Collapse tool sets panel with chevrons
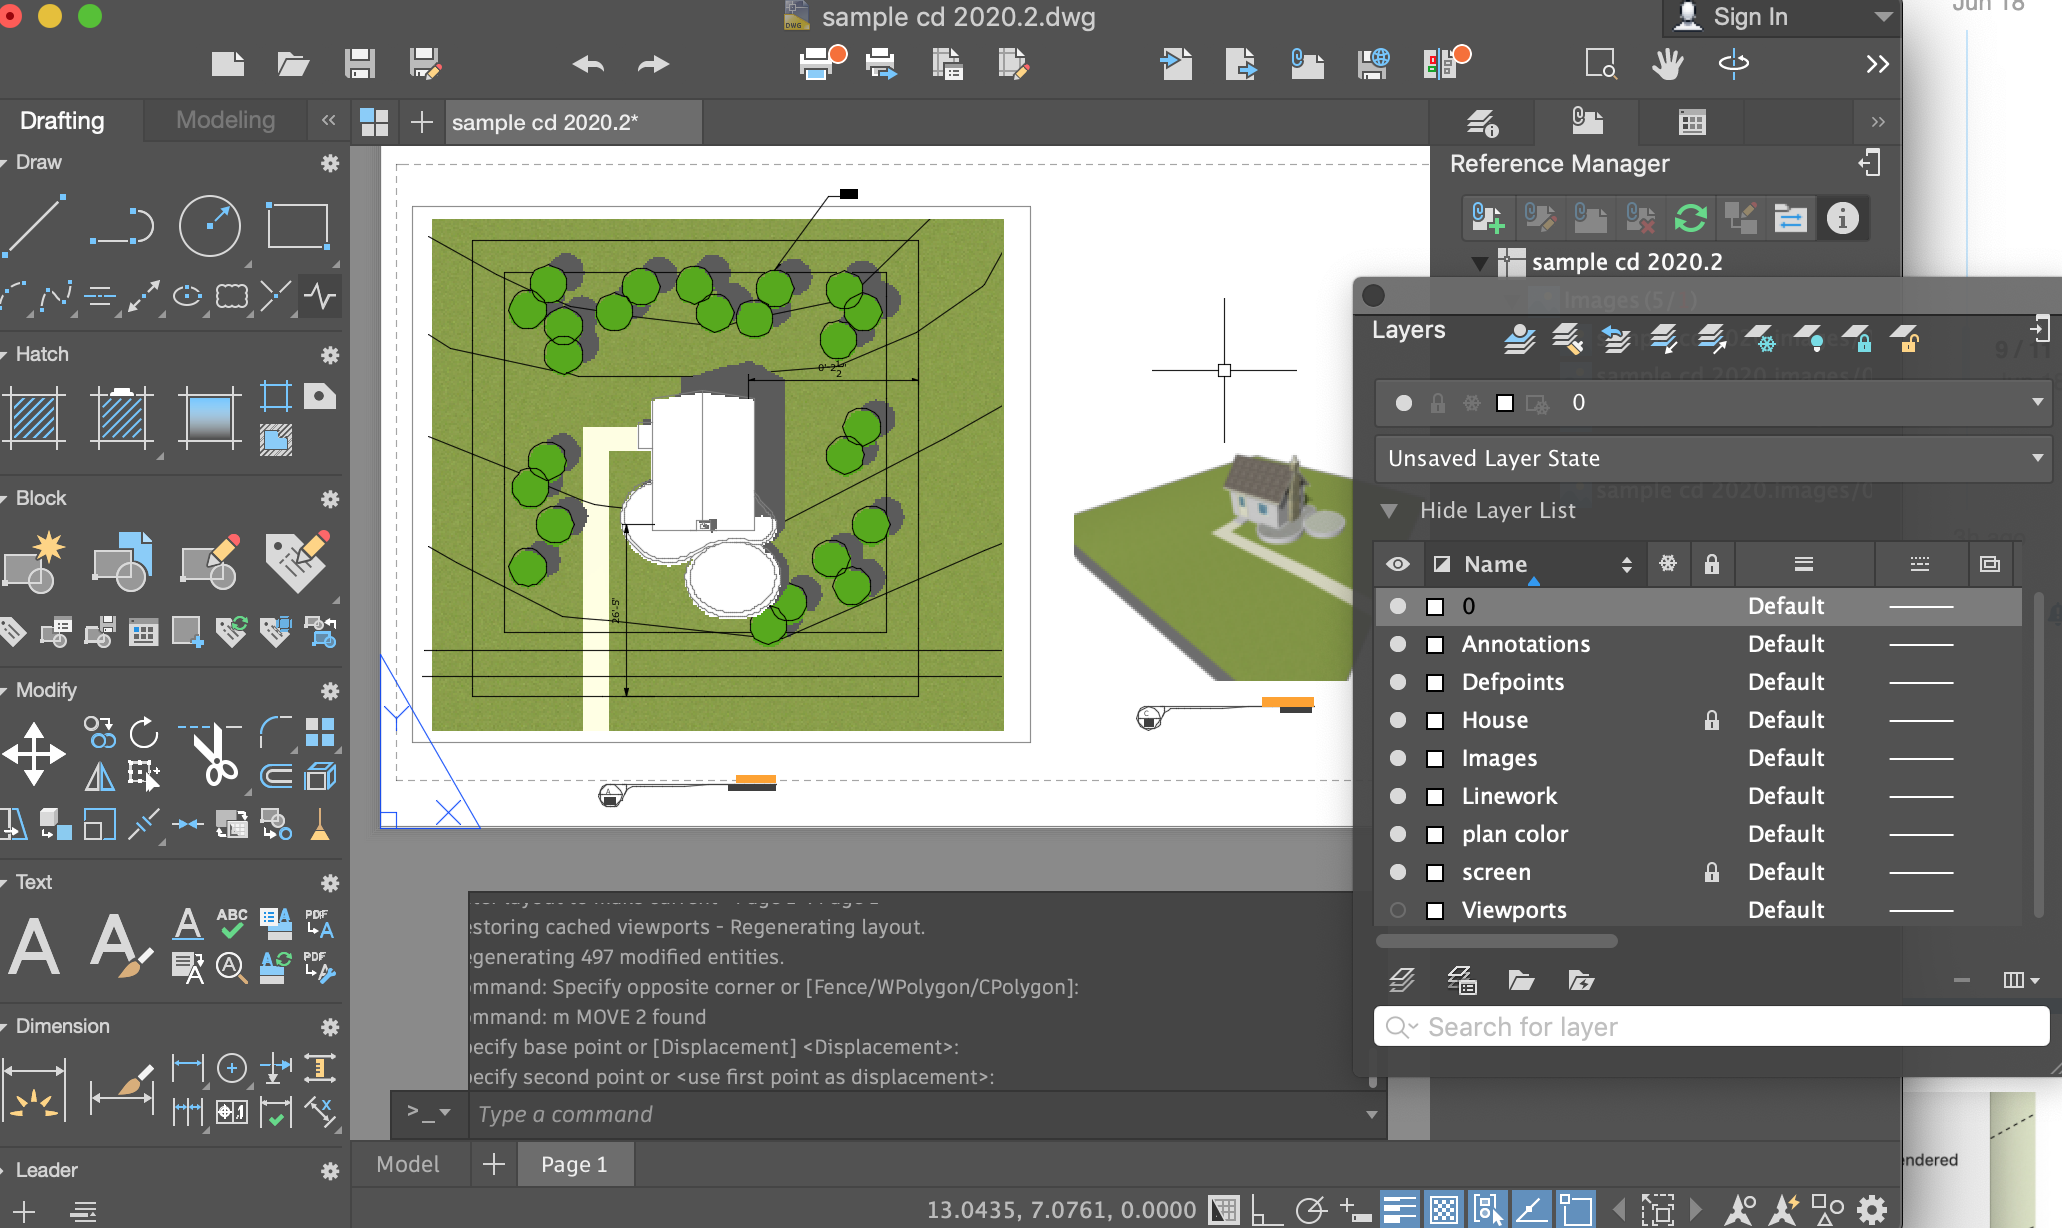The width and height of the screenshot is (2062, 1228). click(x=328, y=120)
